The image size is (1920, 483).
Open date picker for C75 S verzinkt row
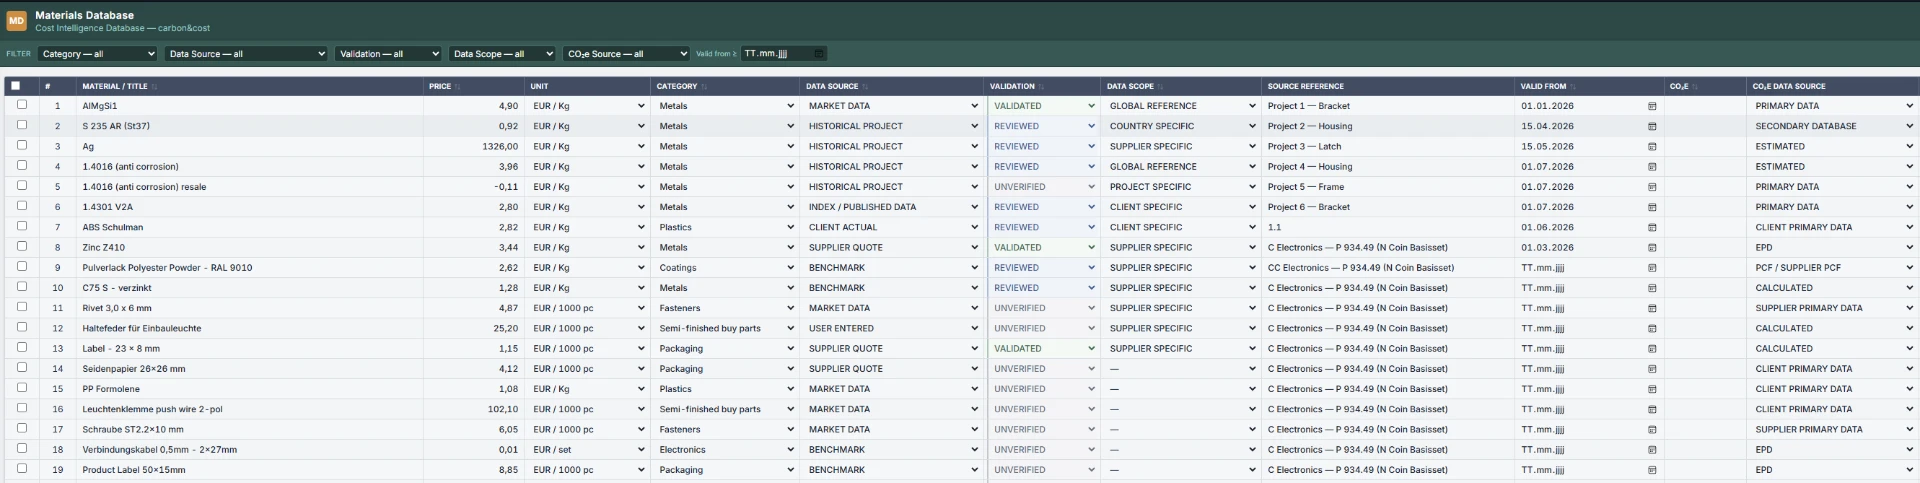[1652, 288]
